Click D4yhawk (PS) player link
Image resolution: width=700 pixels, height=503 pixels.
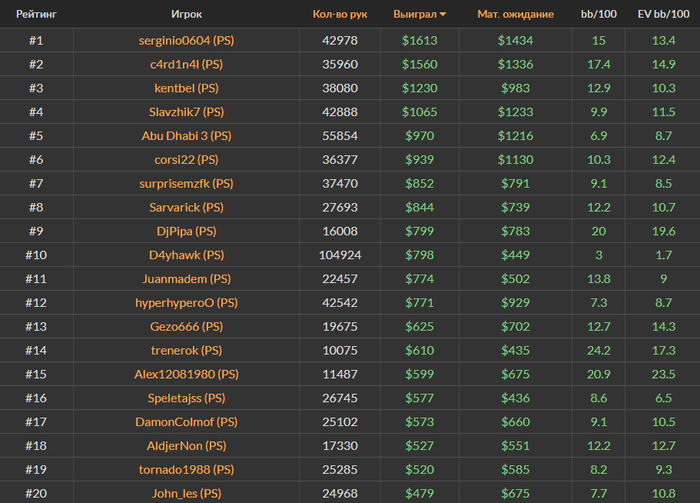[x=187, y=255]
